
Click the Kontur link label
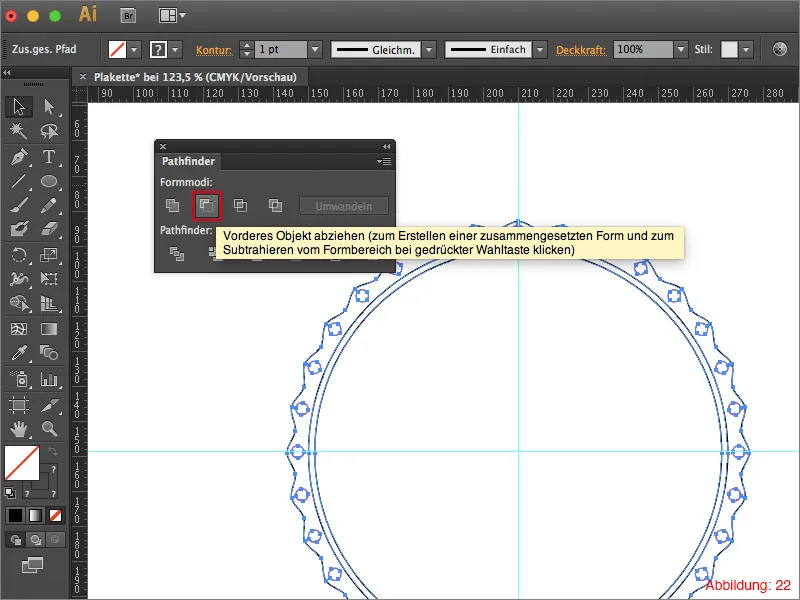214,51
